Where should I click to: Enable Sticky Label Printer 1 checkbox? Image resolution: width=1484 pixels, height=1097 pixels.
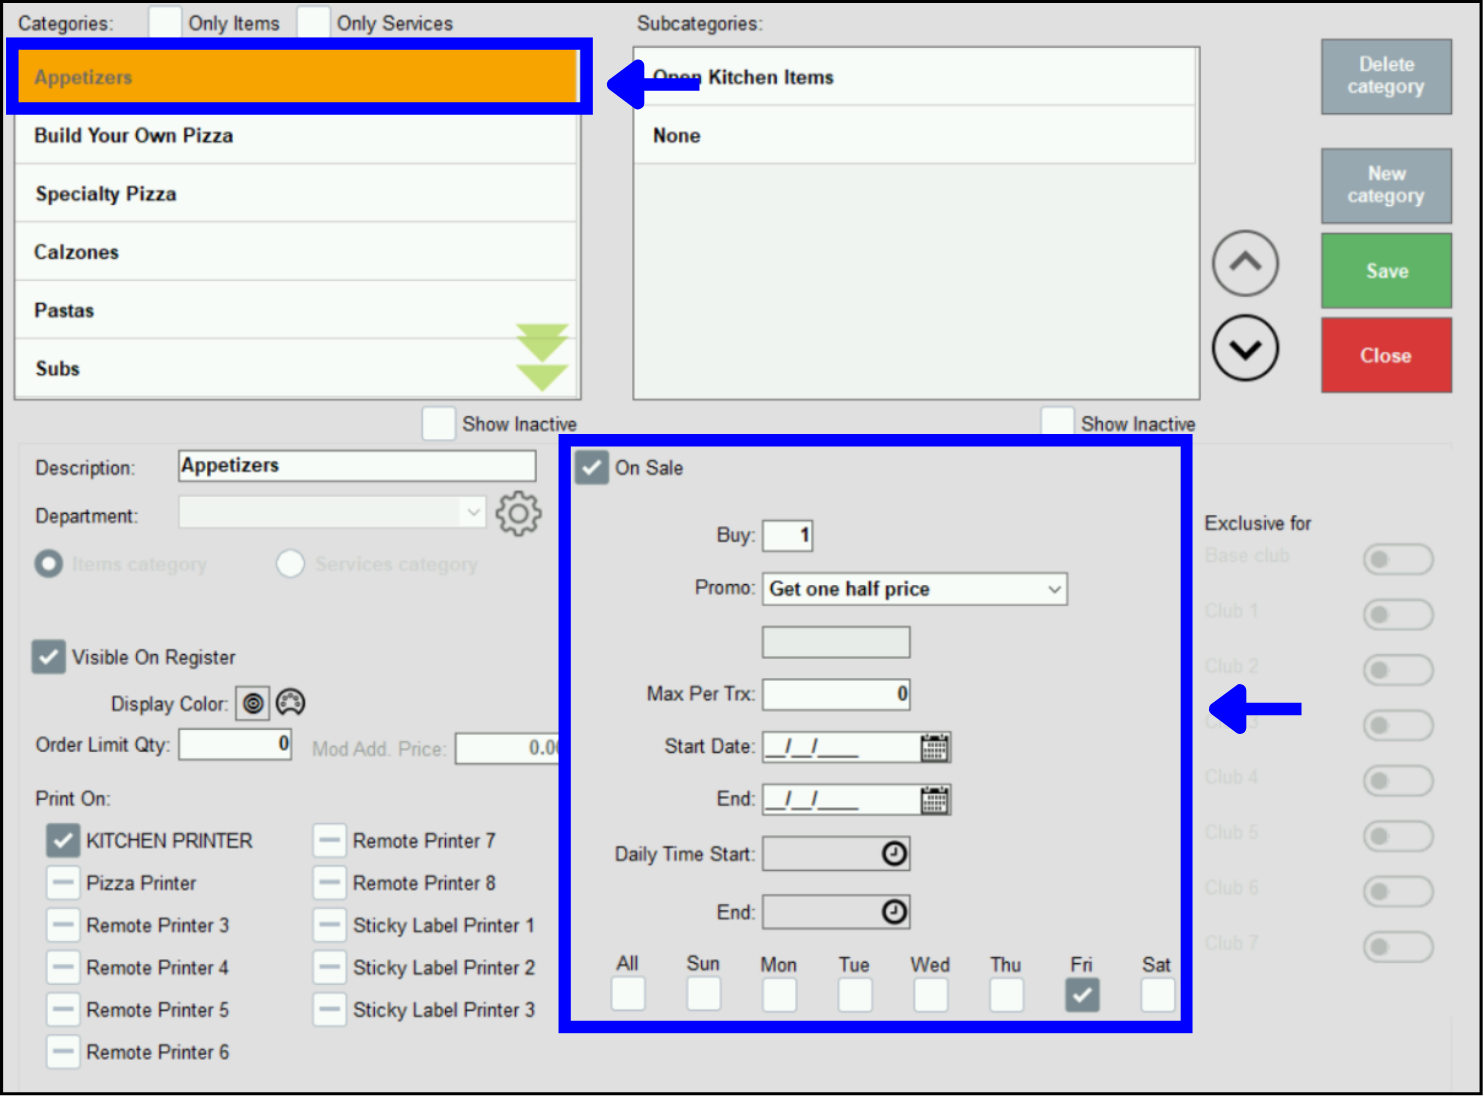click(x=329, y=925)
